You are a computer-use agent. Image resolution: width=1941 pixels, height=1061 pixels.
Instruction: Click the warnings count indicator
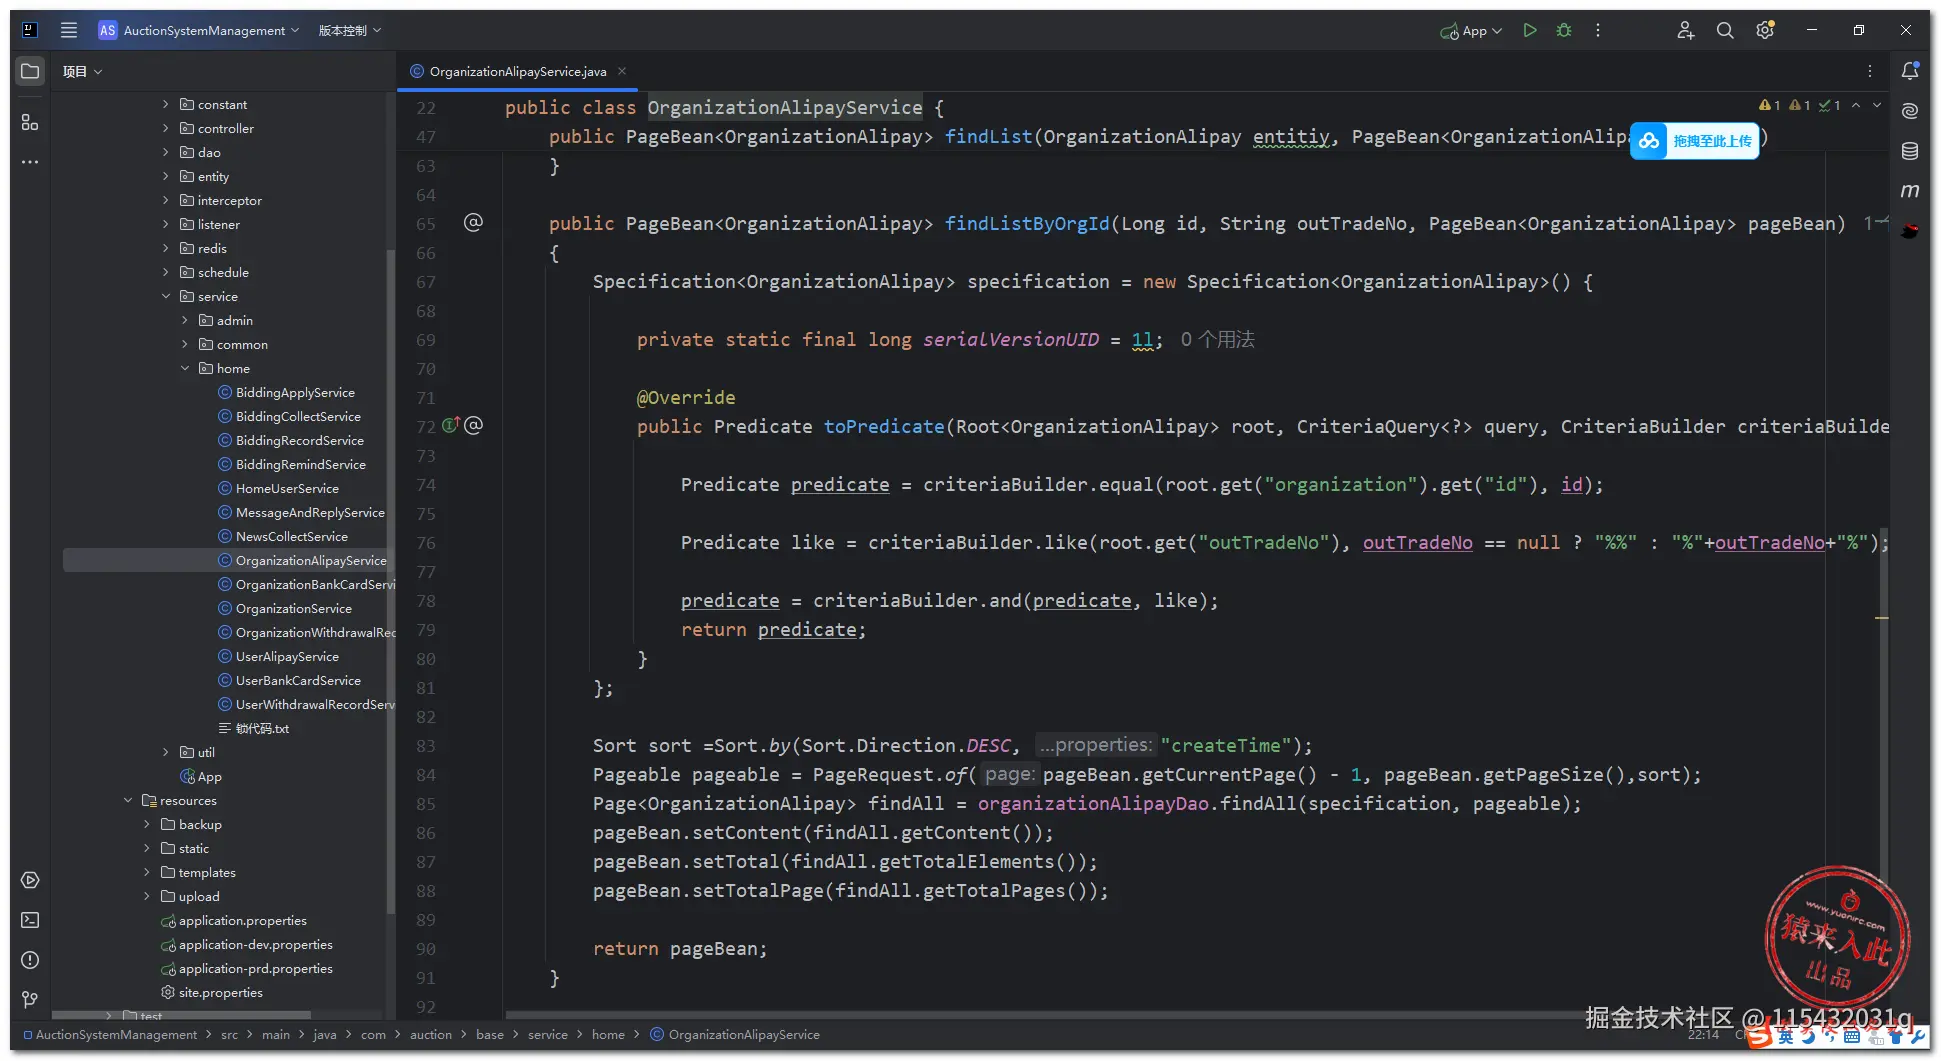pos(1769,105)
